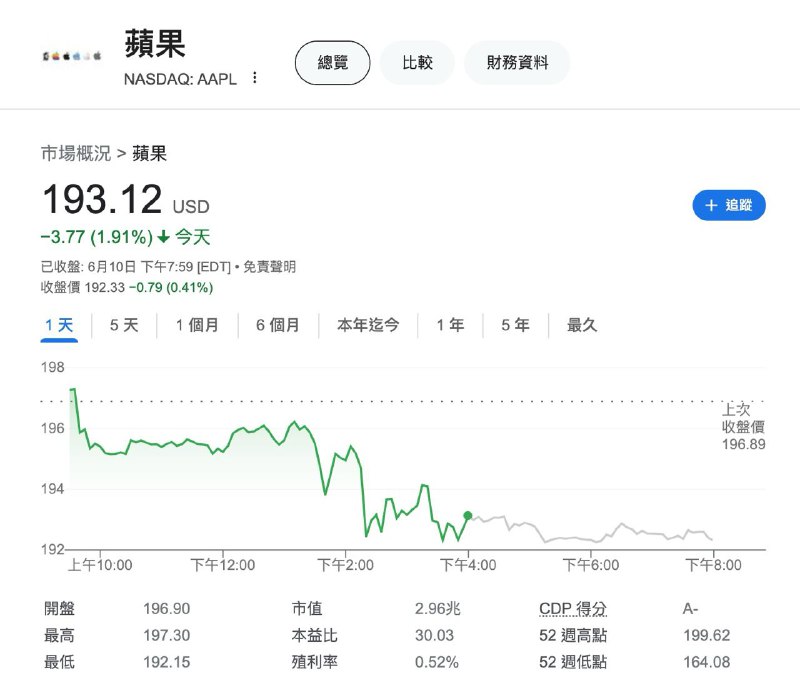Click the 殖利率 value 0.52%

pyautogui.click(x=436, y=662)
